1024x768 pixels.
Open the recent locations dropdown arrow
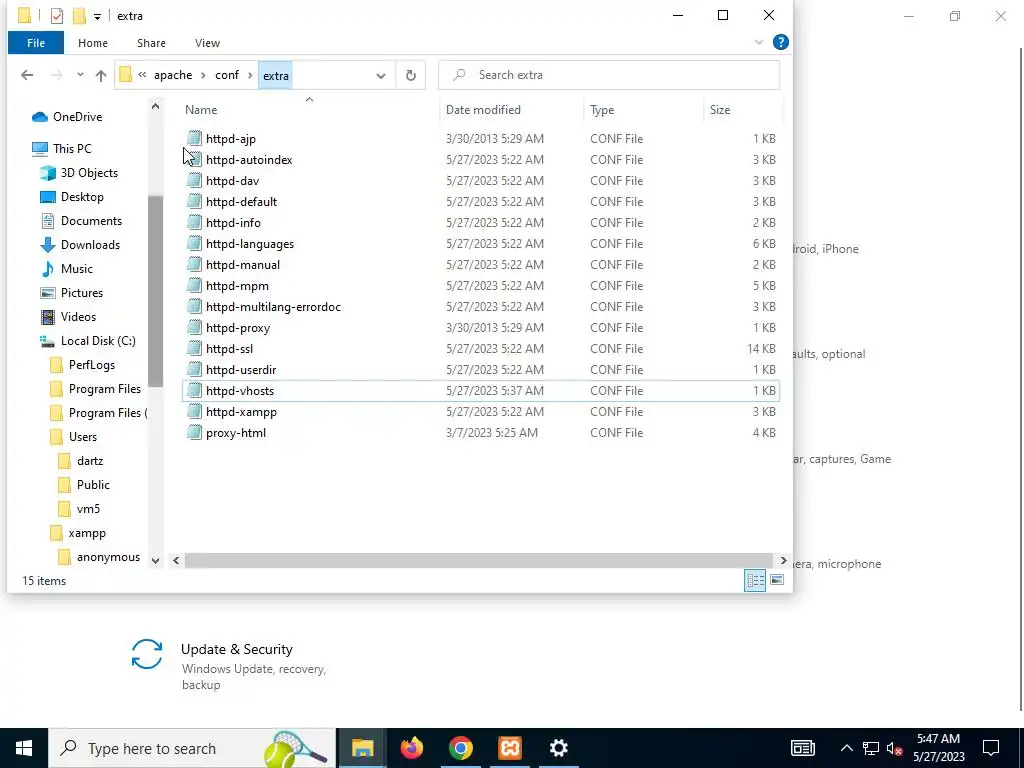(x=80, y=75)
